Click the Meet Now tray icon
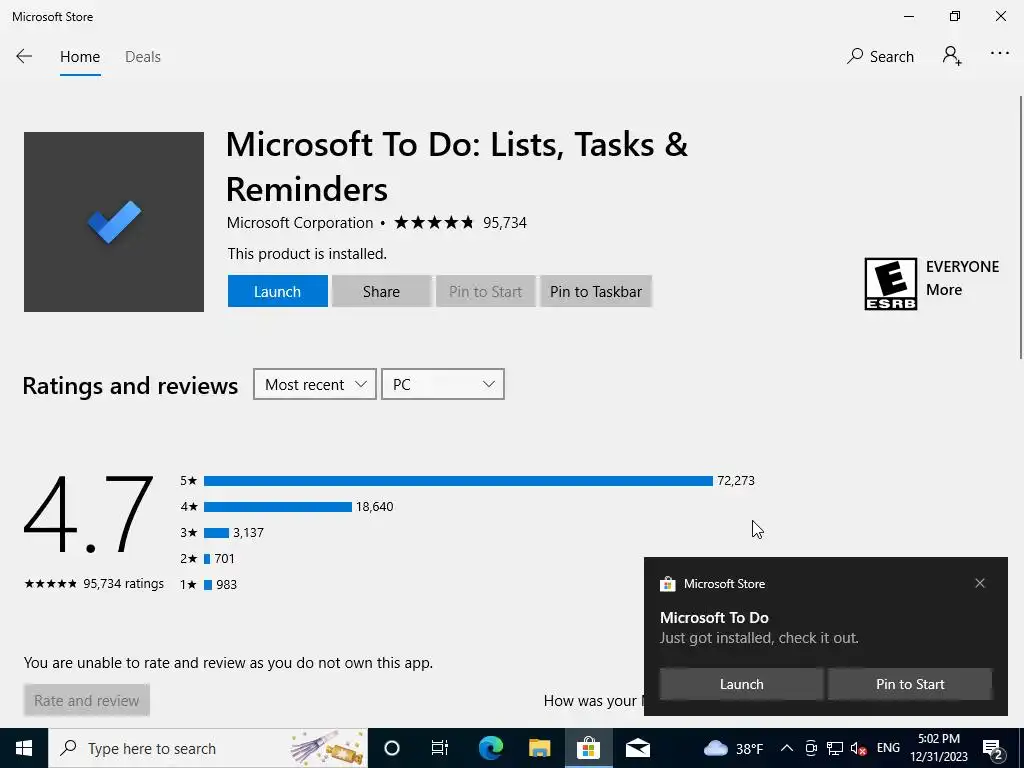The image size is (1024, 768). (x=810, y=748)
